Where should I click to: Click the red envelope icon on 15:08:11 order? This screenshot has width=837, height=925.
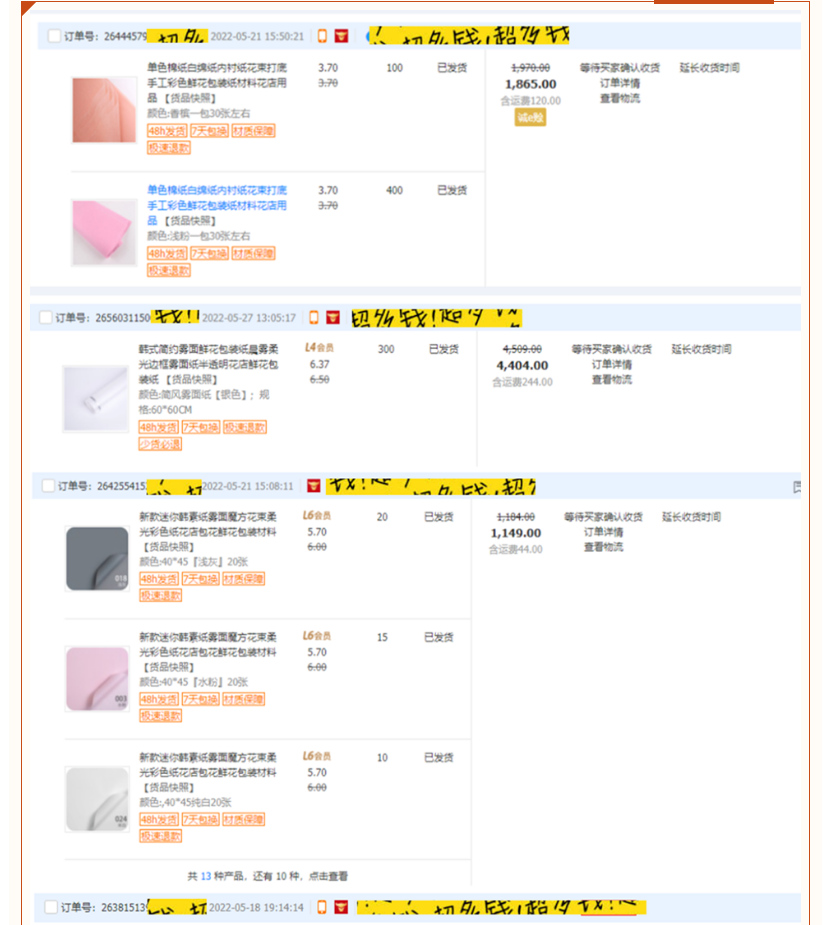coord(314,486)
